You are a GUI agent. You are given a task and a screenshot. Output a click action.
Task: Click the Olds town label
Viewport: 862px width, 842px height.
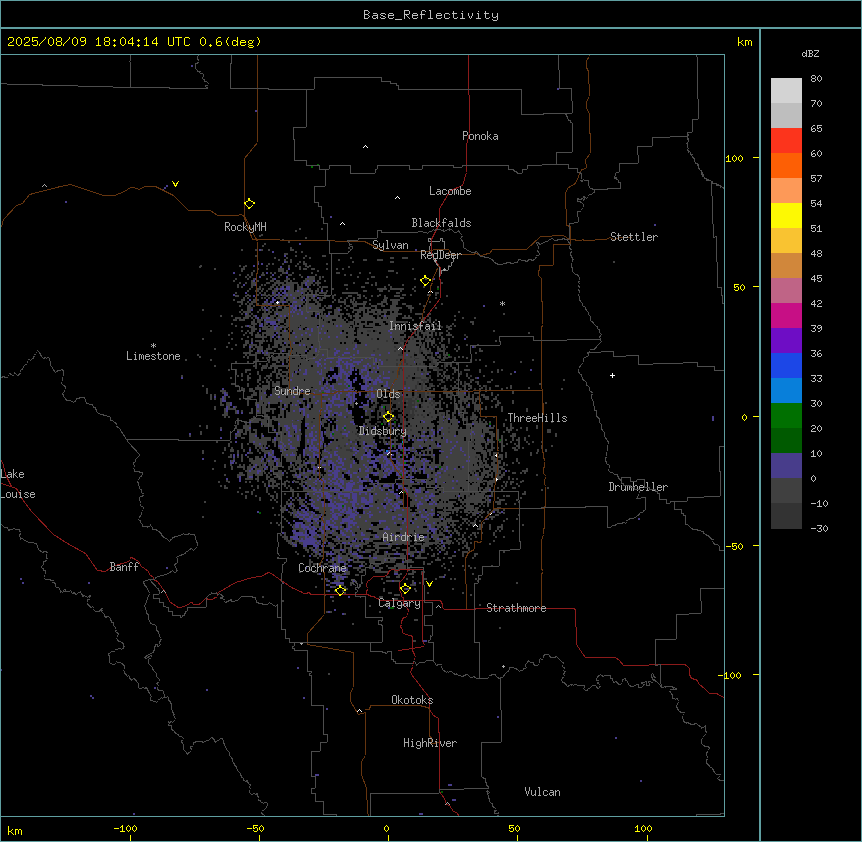[388, 394]
